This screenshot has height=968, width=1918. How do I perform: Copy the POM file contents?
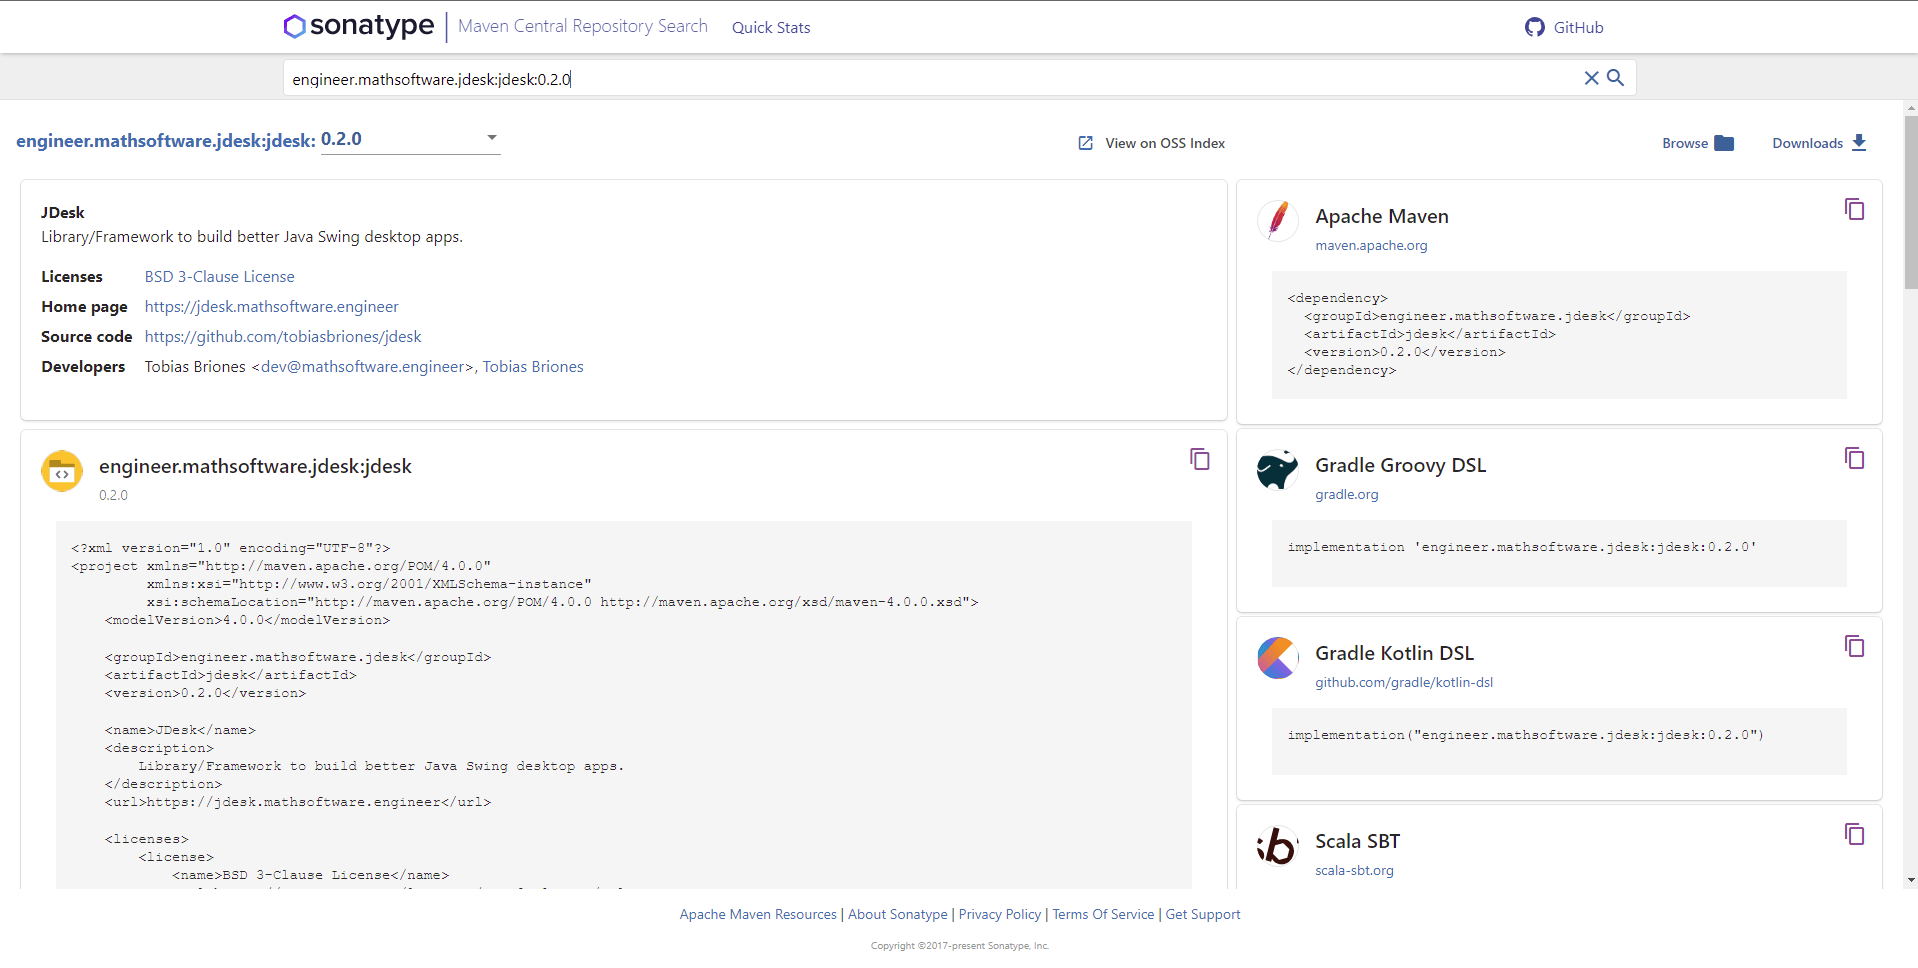pyautogui.click(x=1199, y=459)
